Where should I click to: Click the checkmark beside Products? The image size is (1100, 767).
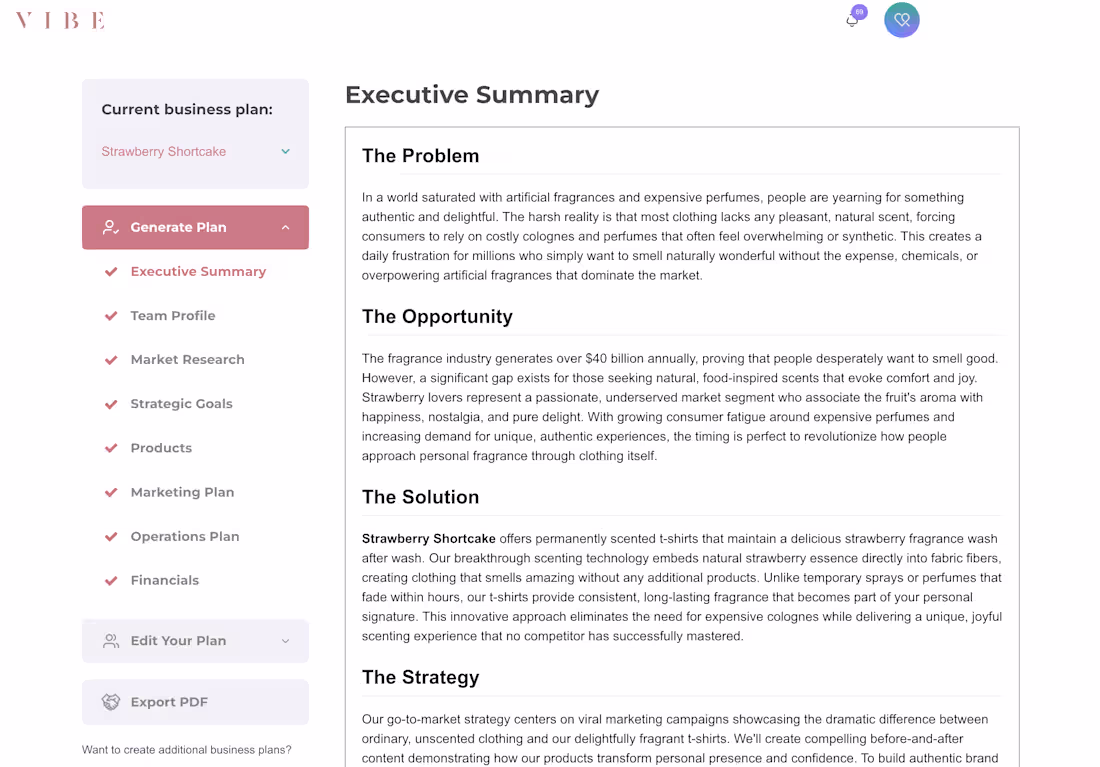tap(111, 448)
